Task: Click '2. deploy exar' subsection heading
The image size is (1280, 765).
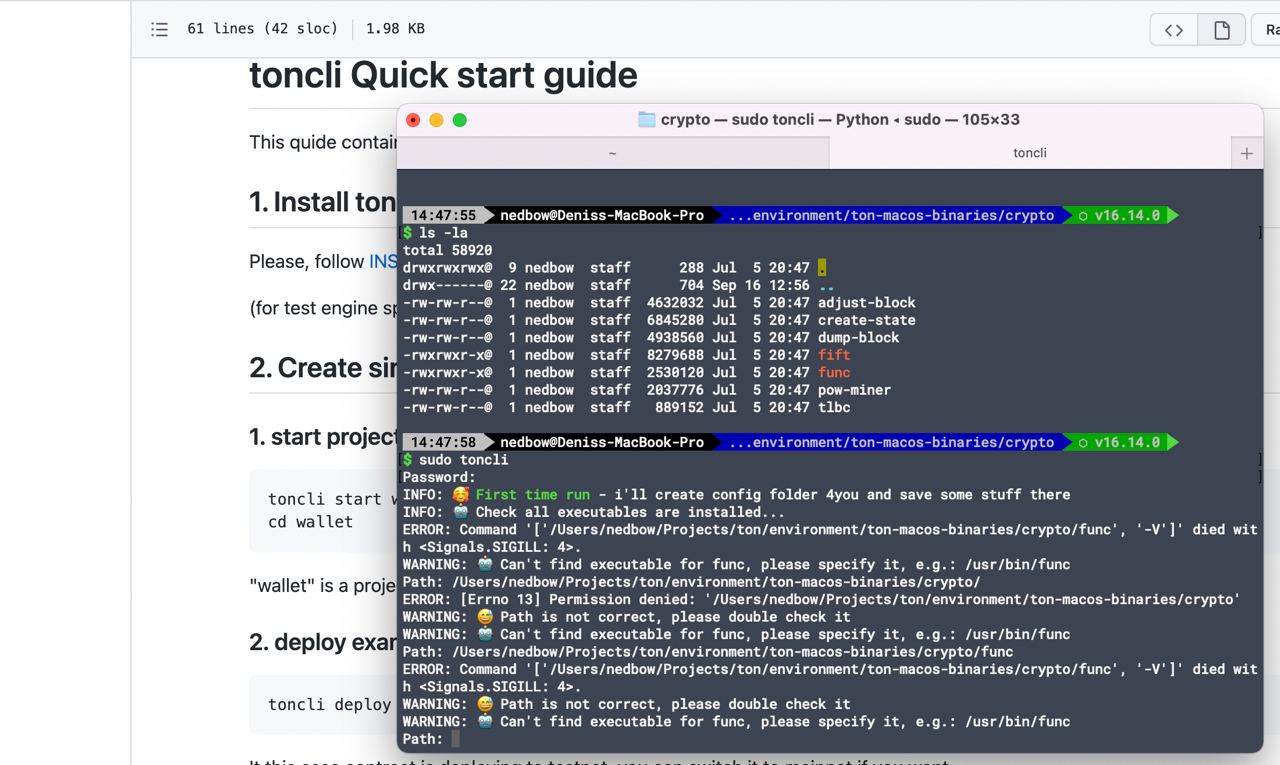Action: point(323,642)
